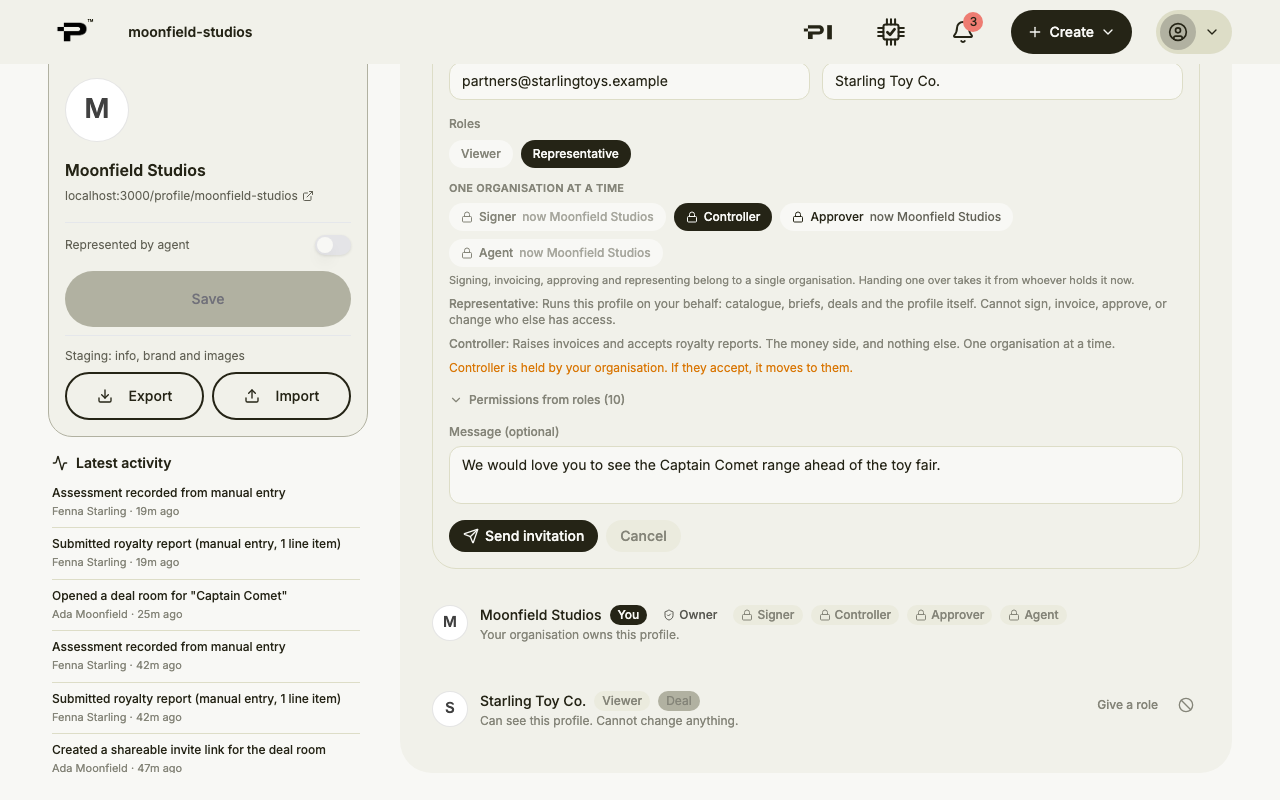Click the Send invitation button
Viewport: 1280px width, 800px height.
(523, 536)
